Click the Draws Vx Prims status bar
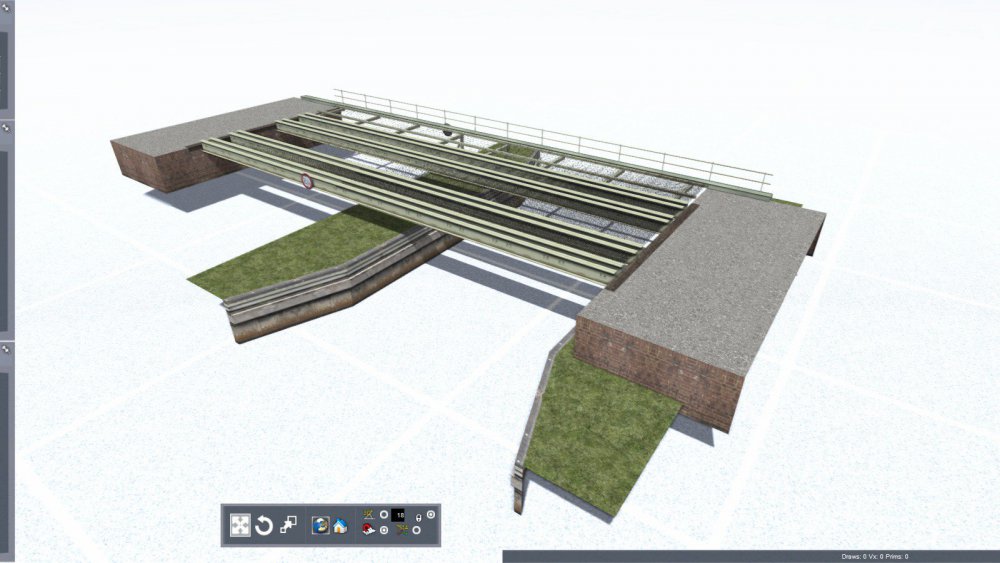Screen dimensions: 1000x563 coord(874,556)
